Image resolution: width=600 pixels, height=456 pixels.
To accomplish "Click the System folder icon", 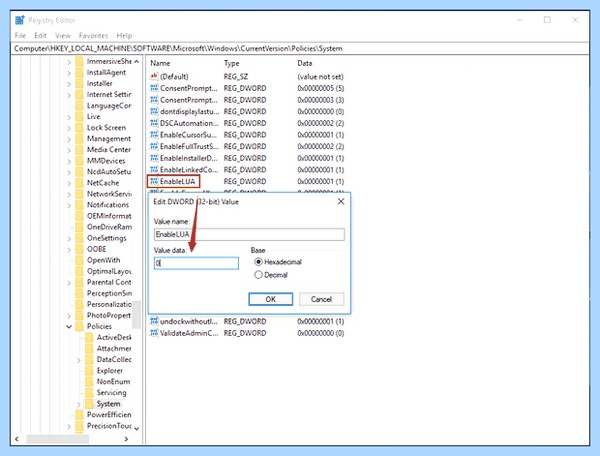I will 89,404.
